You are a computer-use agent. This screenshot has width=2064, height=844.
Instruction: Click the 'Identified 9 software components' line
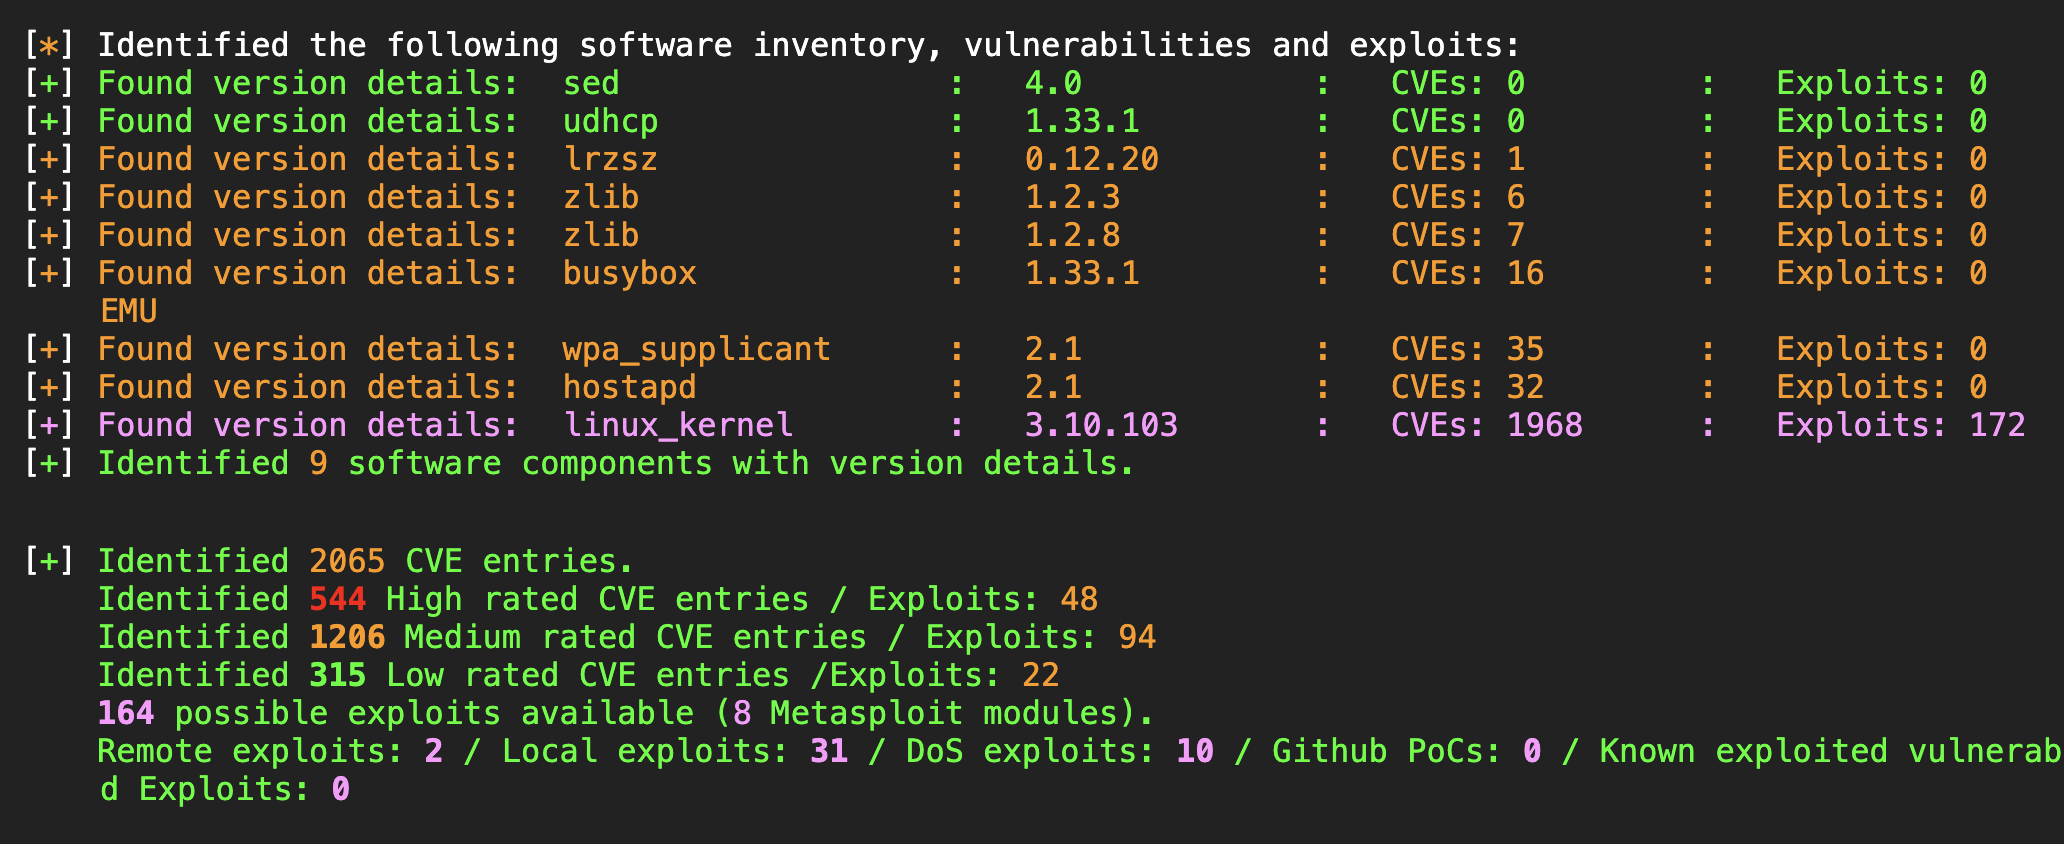pyautogui.click(x=616, y=463)
